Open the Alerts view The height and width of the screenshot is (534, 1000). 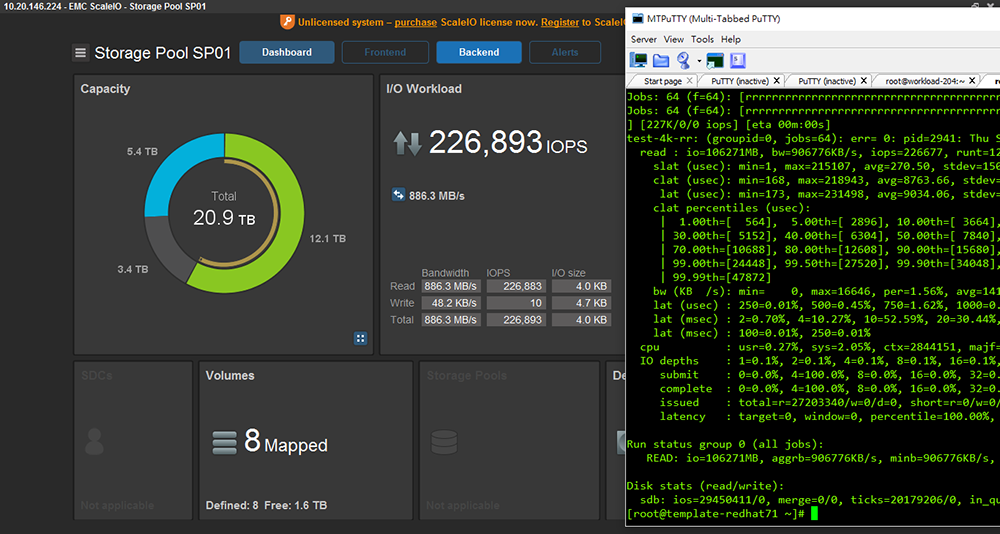[565, 52]
